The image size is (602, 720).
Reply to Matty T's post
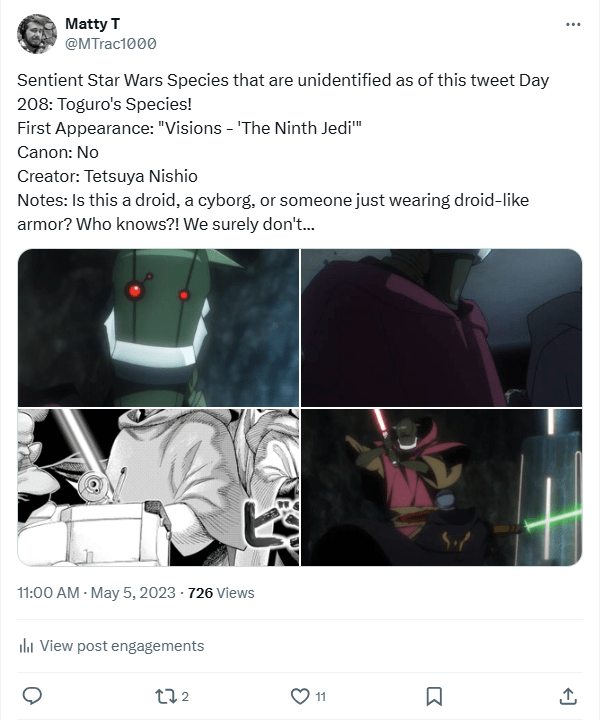pyautogui.click(x=32, y=695)
